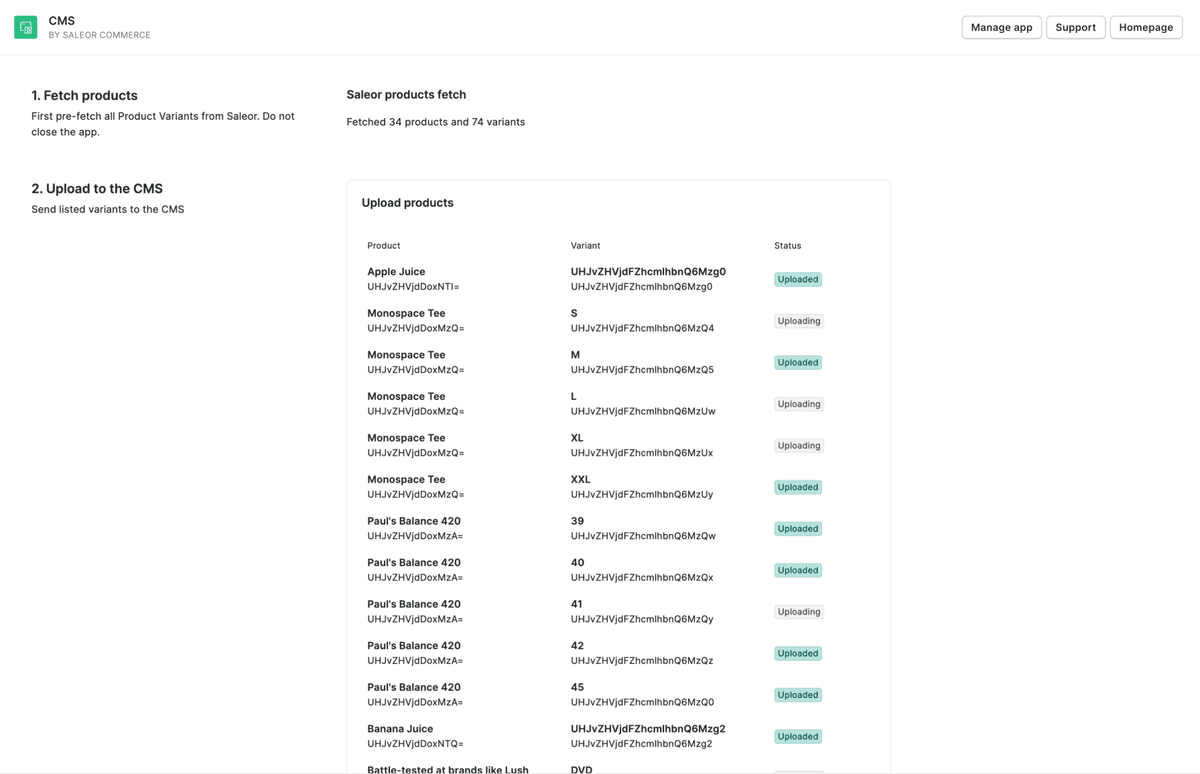Click the CMS title in the header
Screen dimensions: 1200x774
[x=62, y=20]
